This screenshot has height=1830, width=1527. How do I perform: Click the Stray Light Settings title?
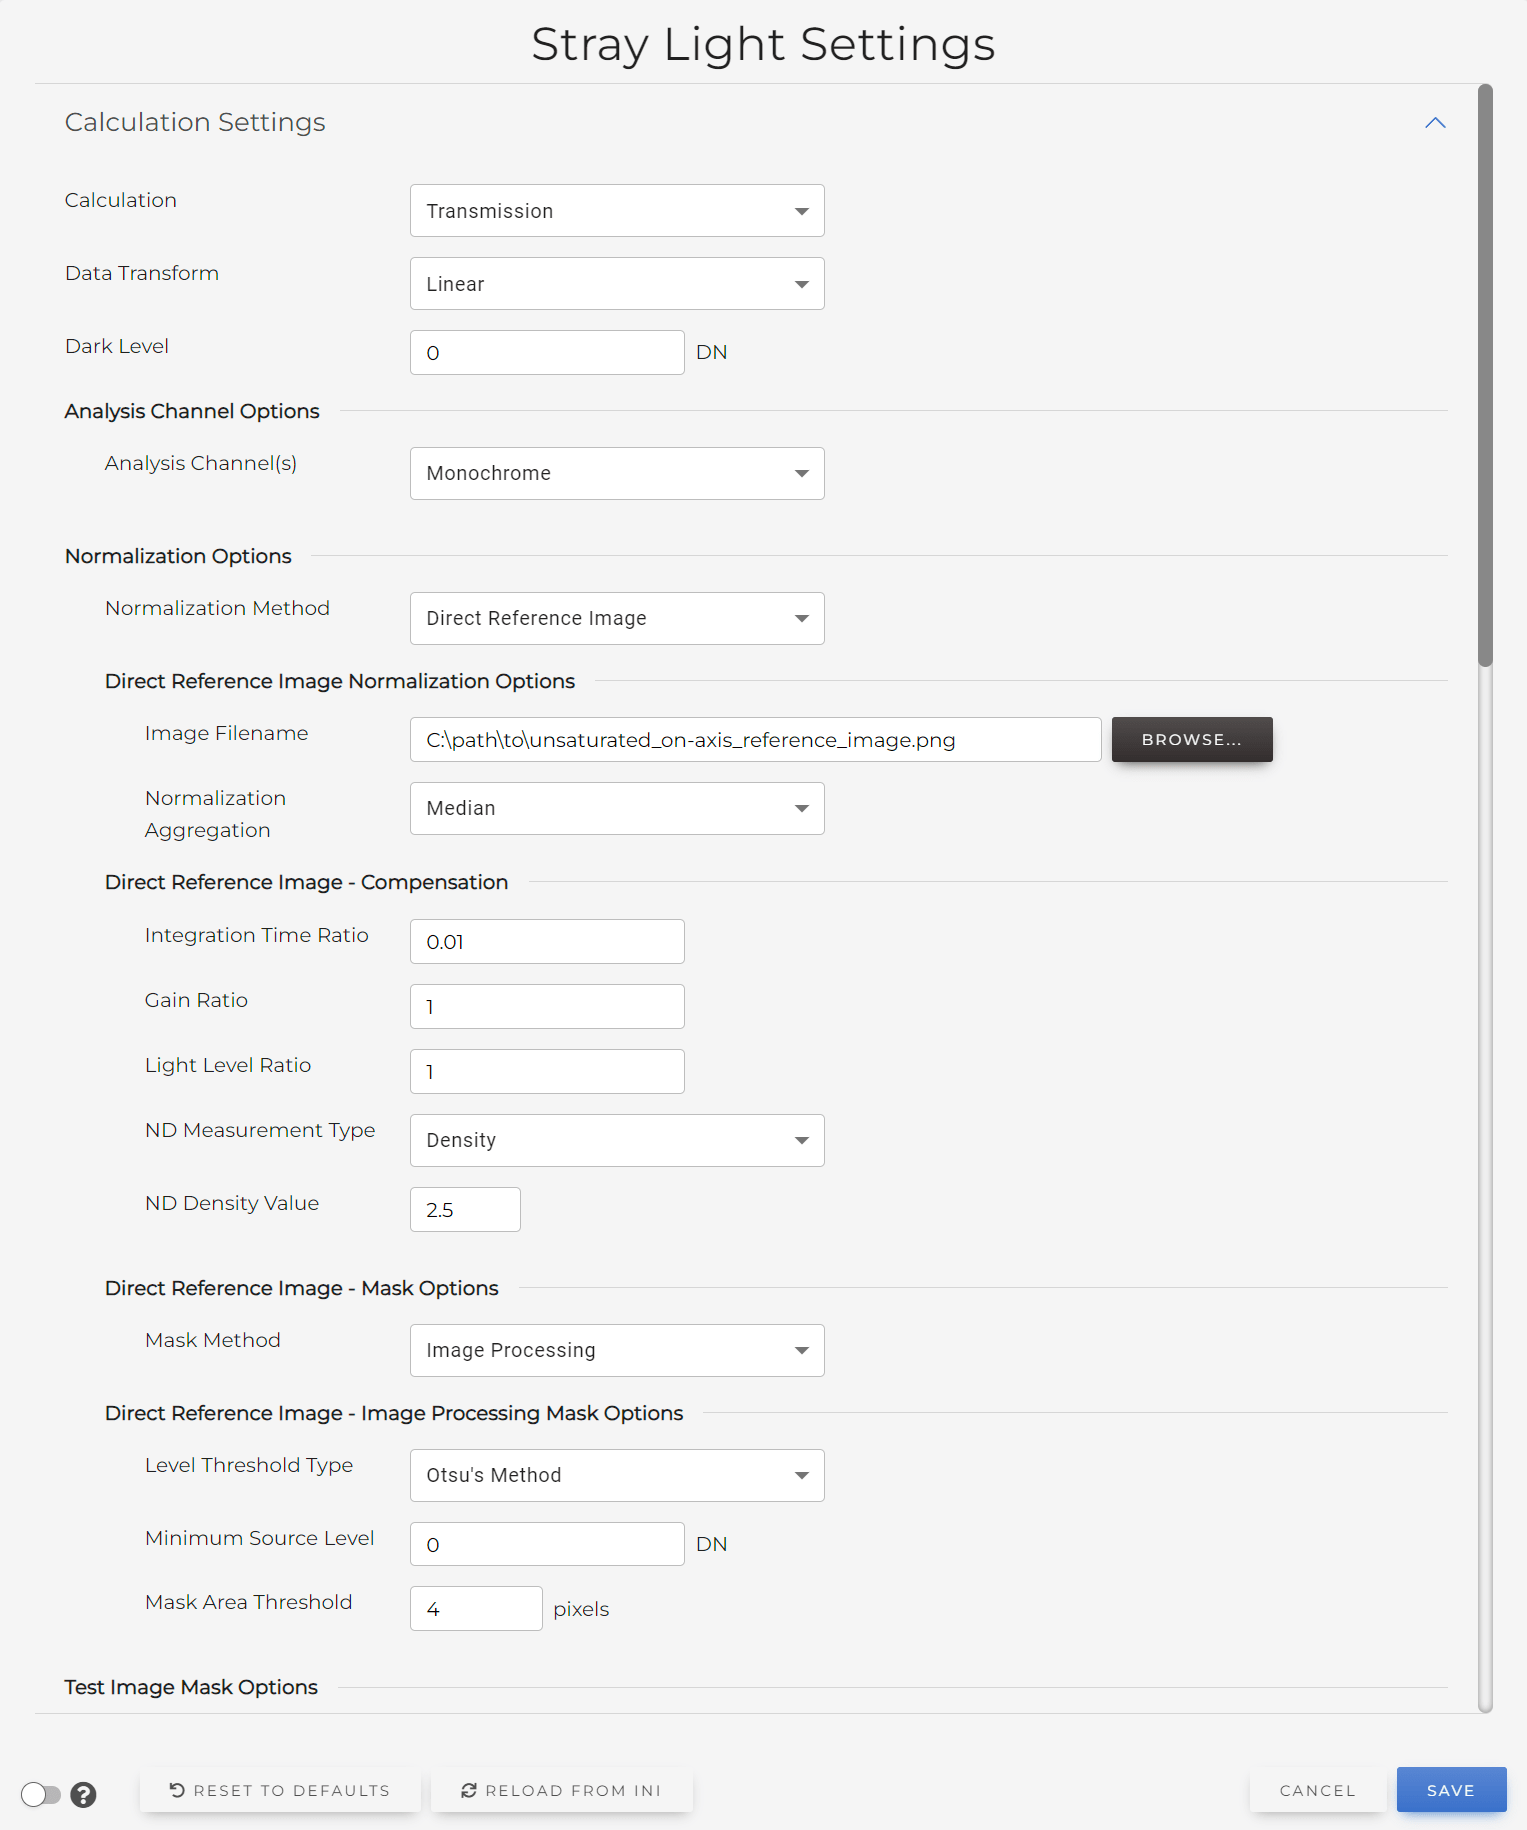[763, 44]
